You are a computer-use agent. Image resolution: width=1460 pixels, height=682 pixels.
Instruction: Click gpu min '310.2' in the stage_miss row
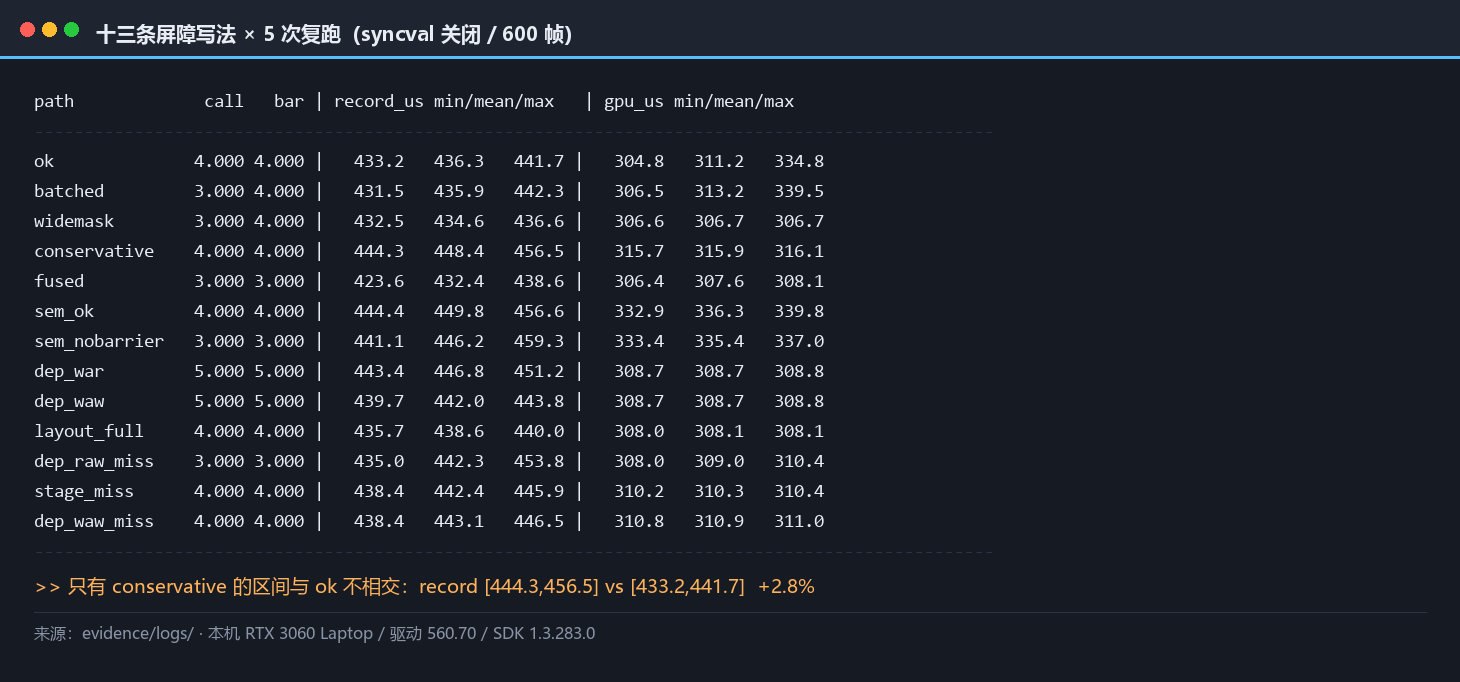[x=639, y=491]
